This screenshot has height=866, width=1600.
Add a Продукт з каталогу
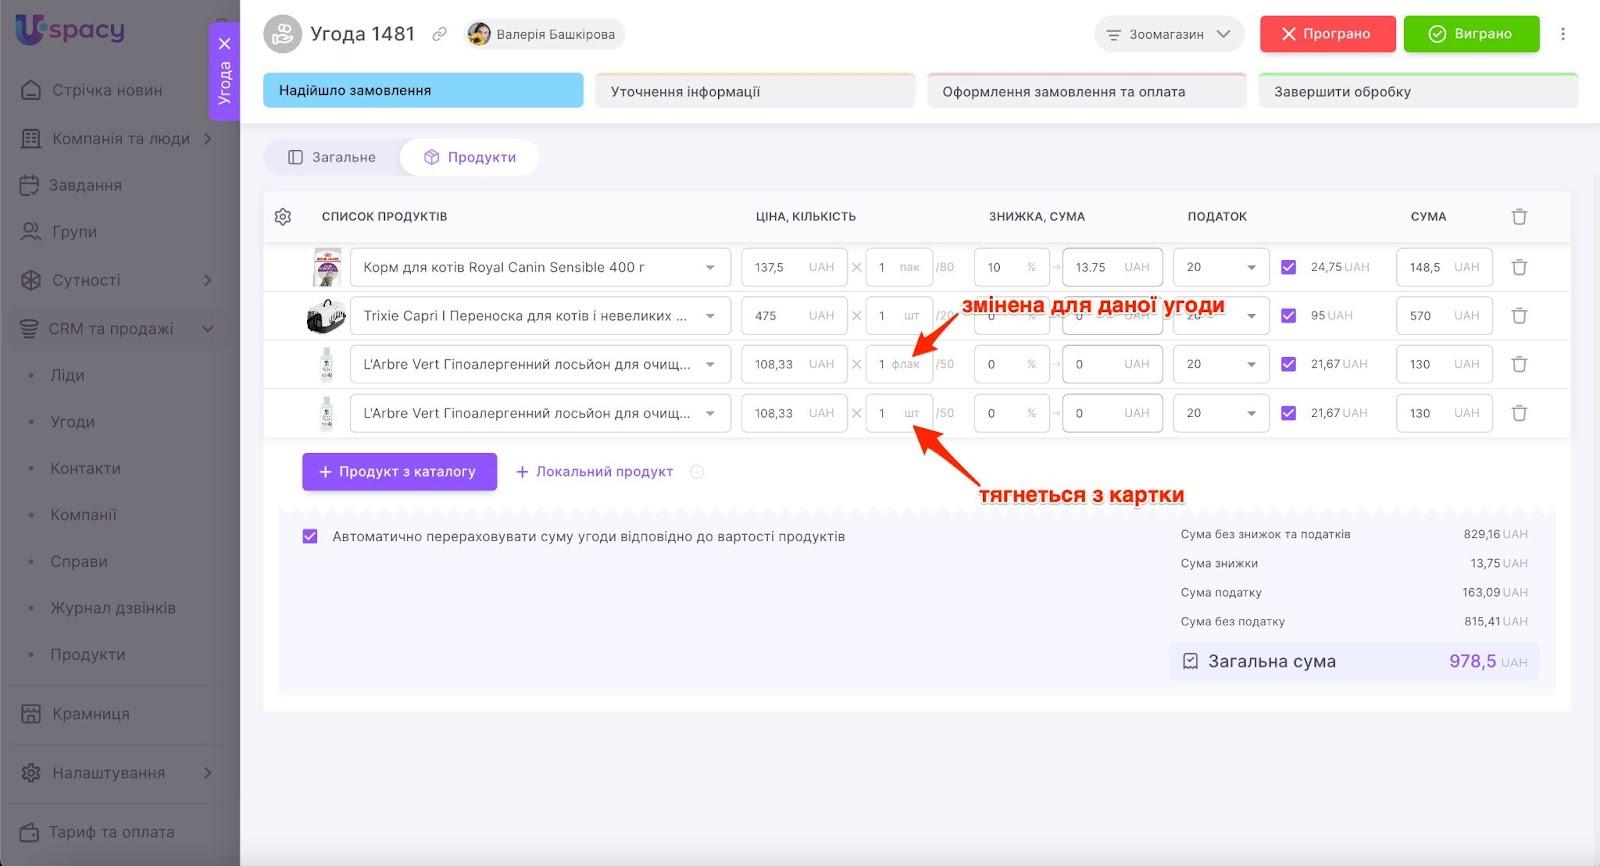coord(399,472)
